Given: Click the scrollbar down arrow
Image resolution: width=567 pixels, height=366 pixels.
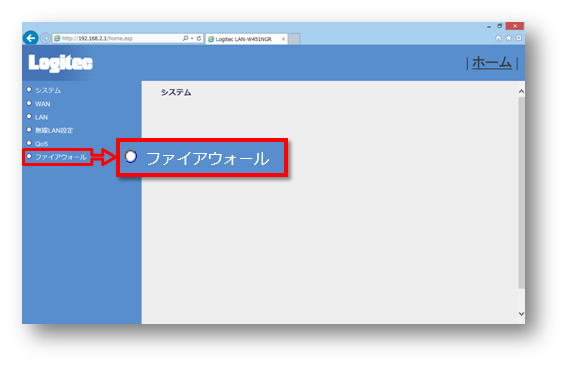Looking at the screenshot, I should (x=521, y=314).
